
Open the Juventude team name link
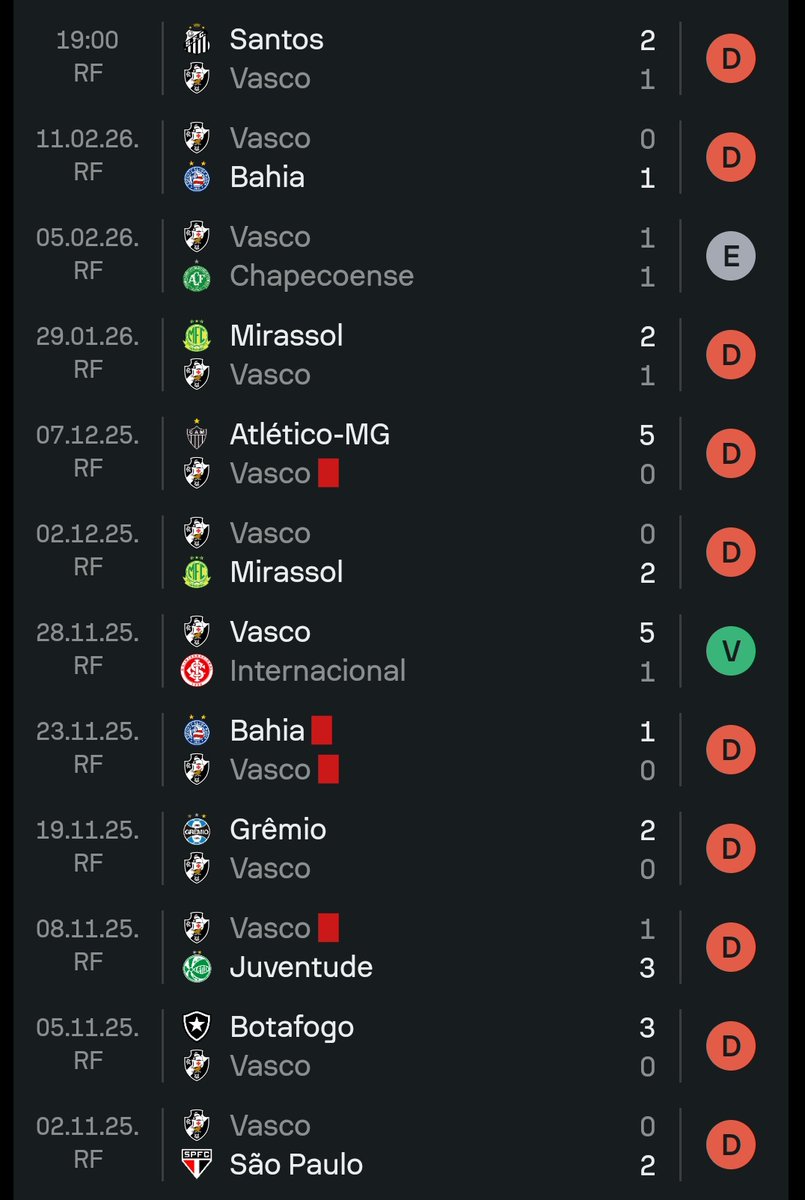tap(301, 967)
